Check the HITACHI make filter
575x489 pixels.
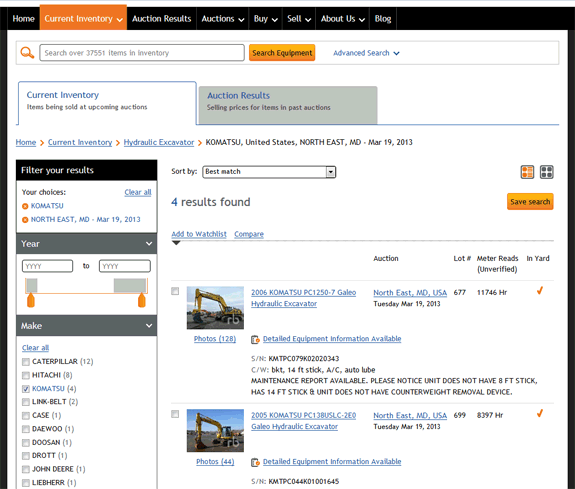click(x=26, y=375)
